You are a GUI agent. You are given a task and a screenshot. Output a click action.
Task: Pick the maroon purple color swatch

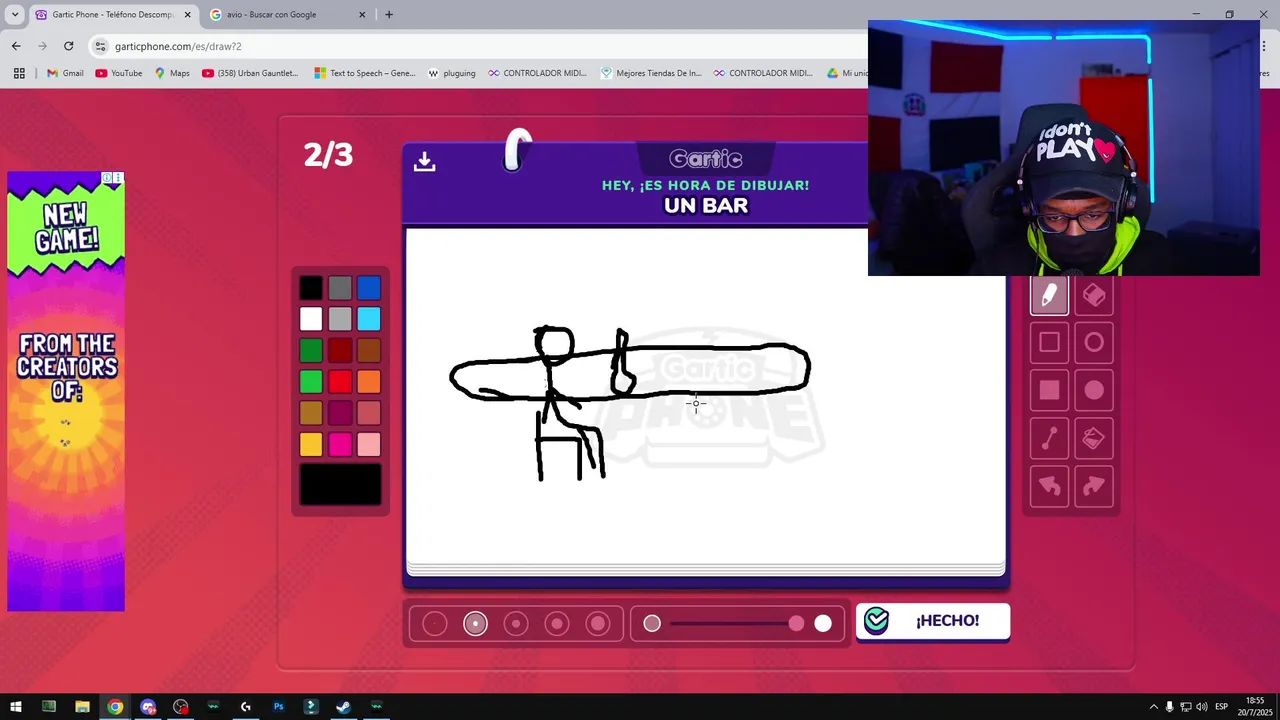(x=340, y=413)
